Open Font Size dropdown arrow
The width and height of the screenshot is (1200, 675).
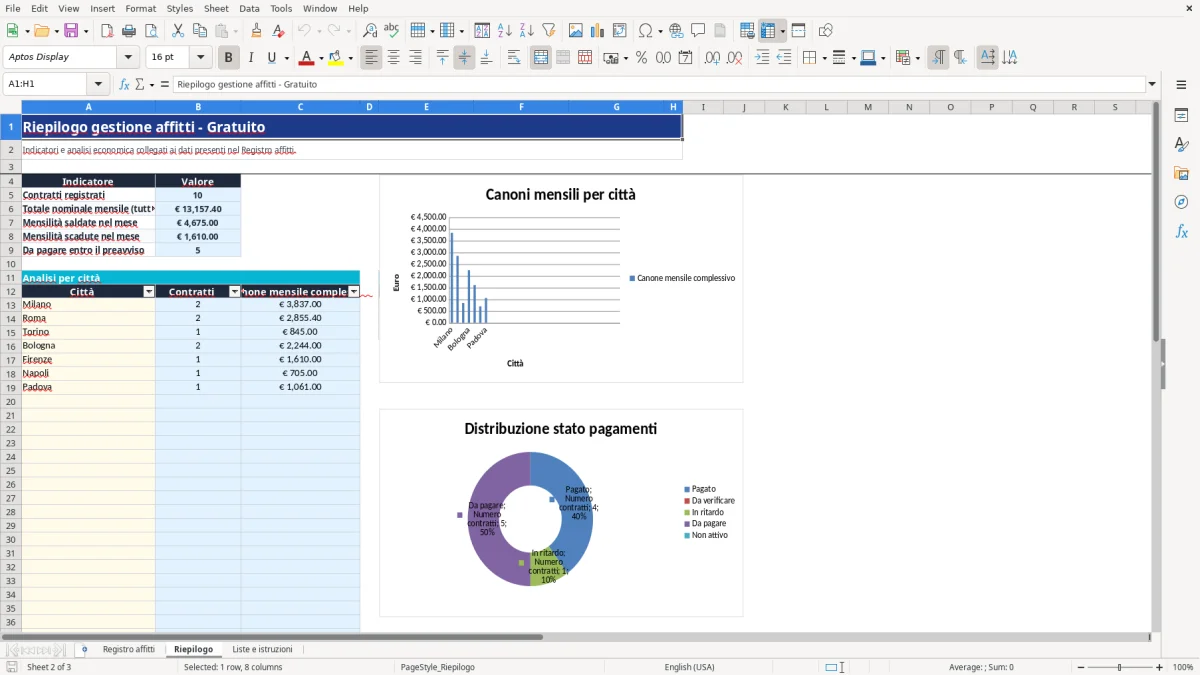[201, 58]
